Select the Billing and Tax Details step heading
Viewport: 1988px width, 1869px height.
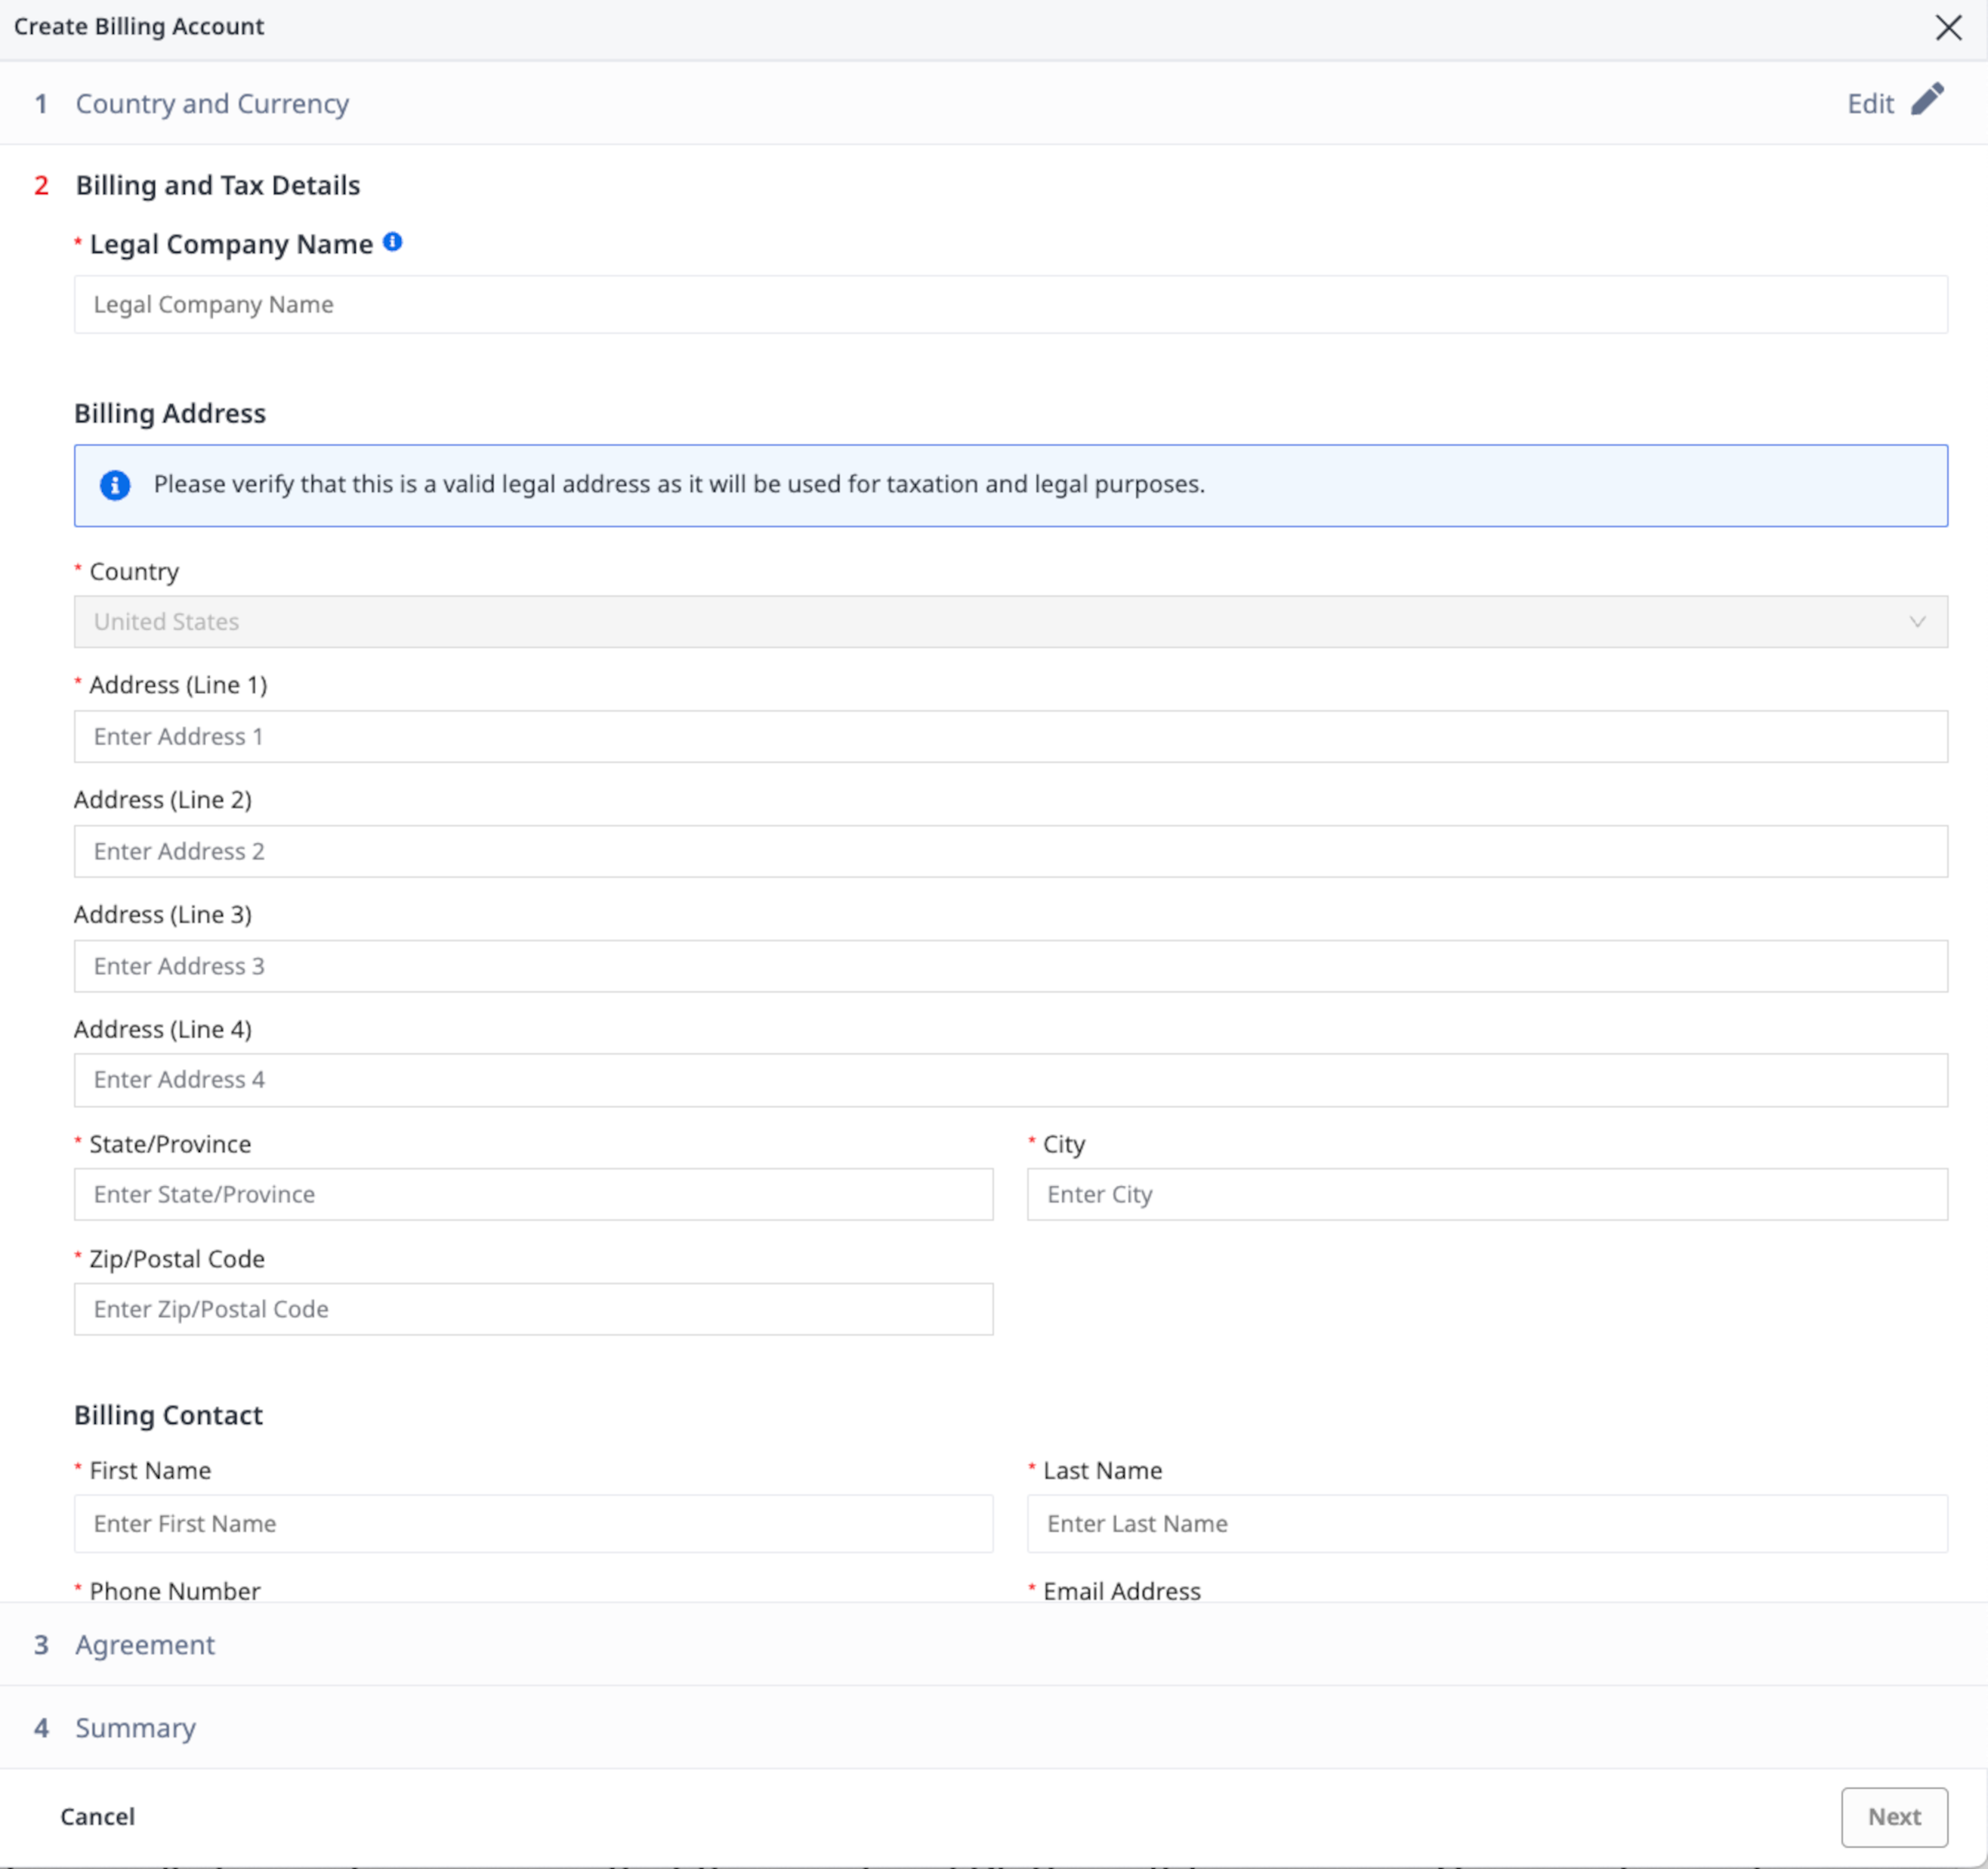(x=218, y=185)
